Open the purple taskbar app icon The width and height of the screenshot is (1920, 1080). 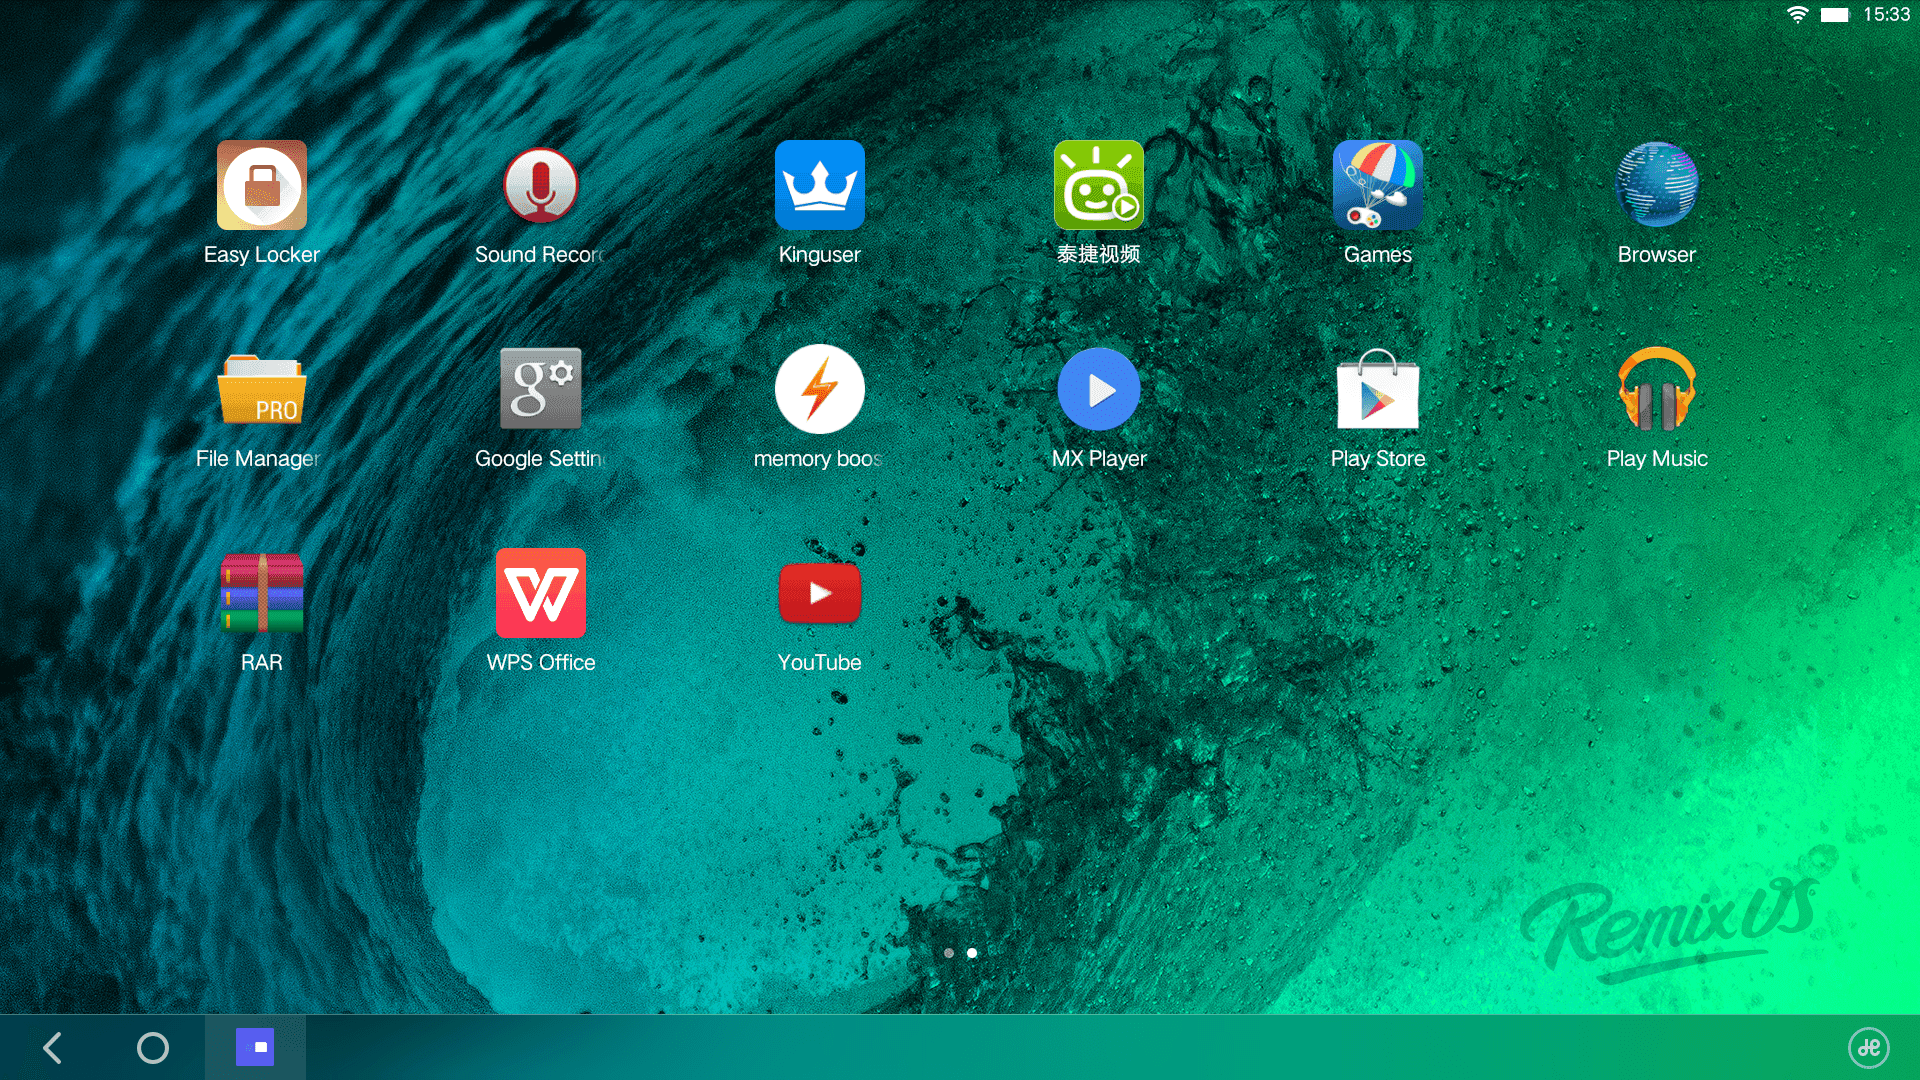(x=255, y=1047)
